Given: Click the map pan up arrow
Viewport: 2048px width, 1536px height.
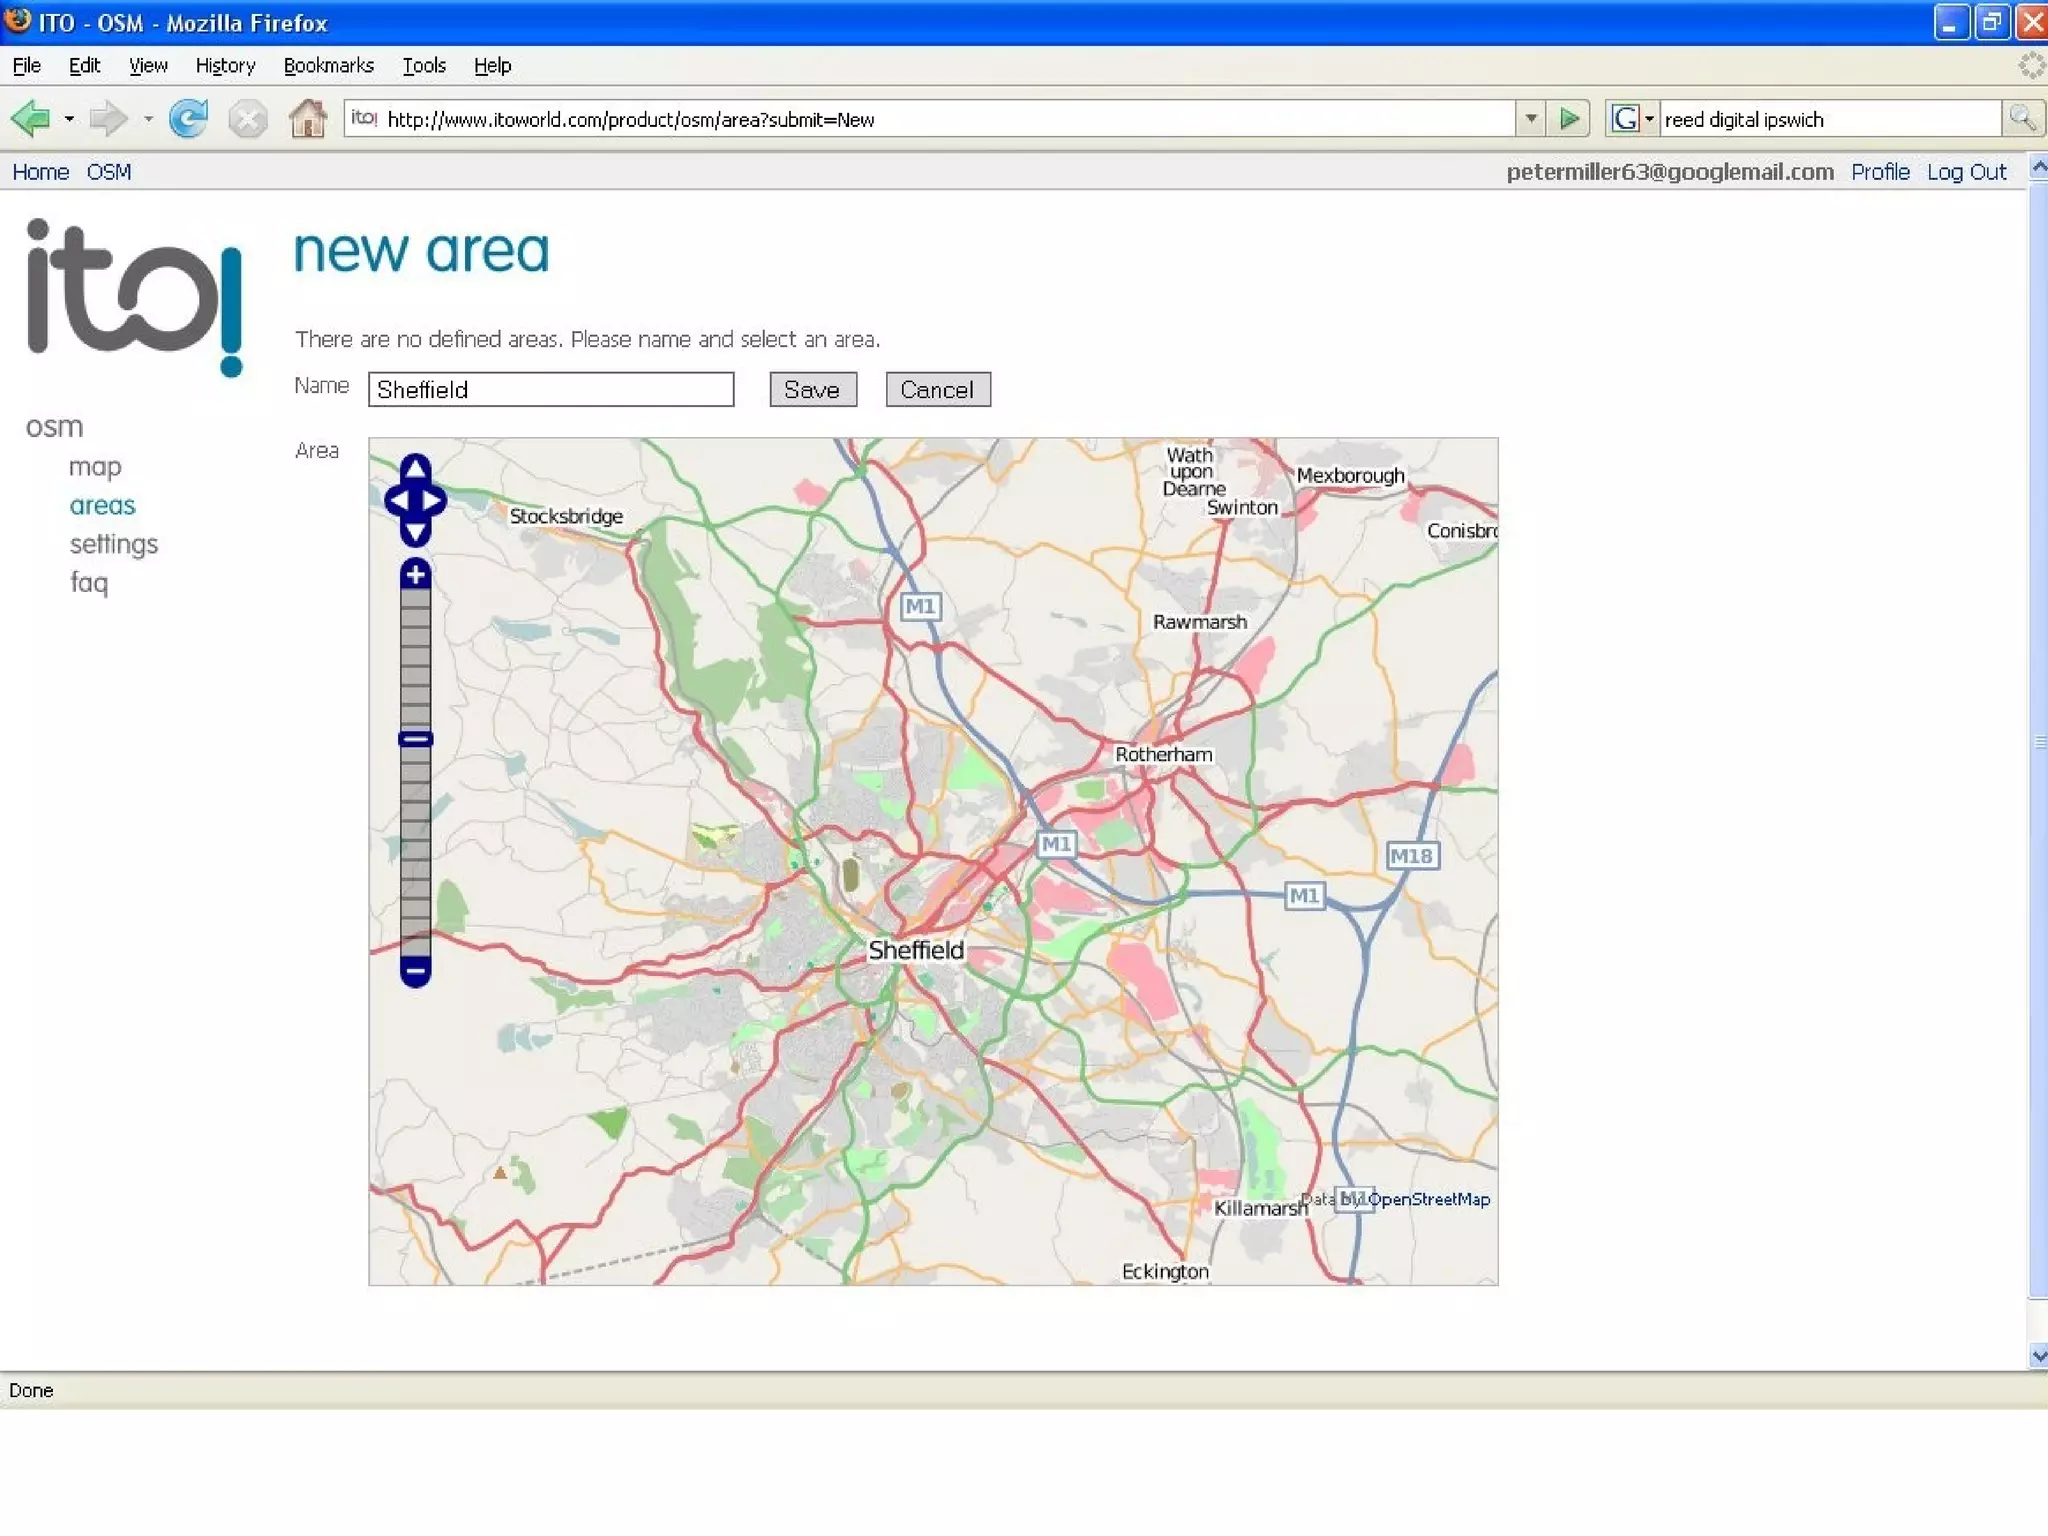Looking at the screenshot, I should tap(415, 468).
